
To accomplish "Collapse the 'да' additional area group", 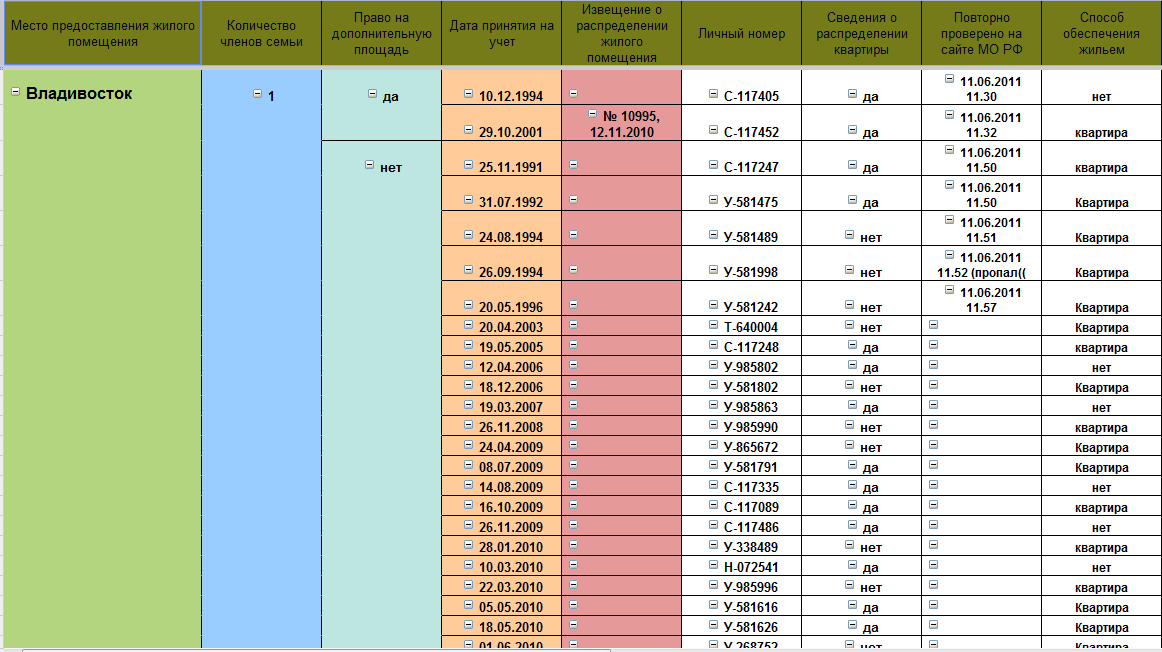I will [x=372, y=94].
